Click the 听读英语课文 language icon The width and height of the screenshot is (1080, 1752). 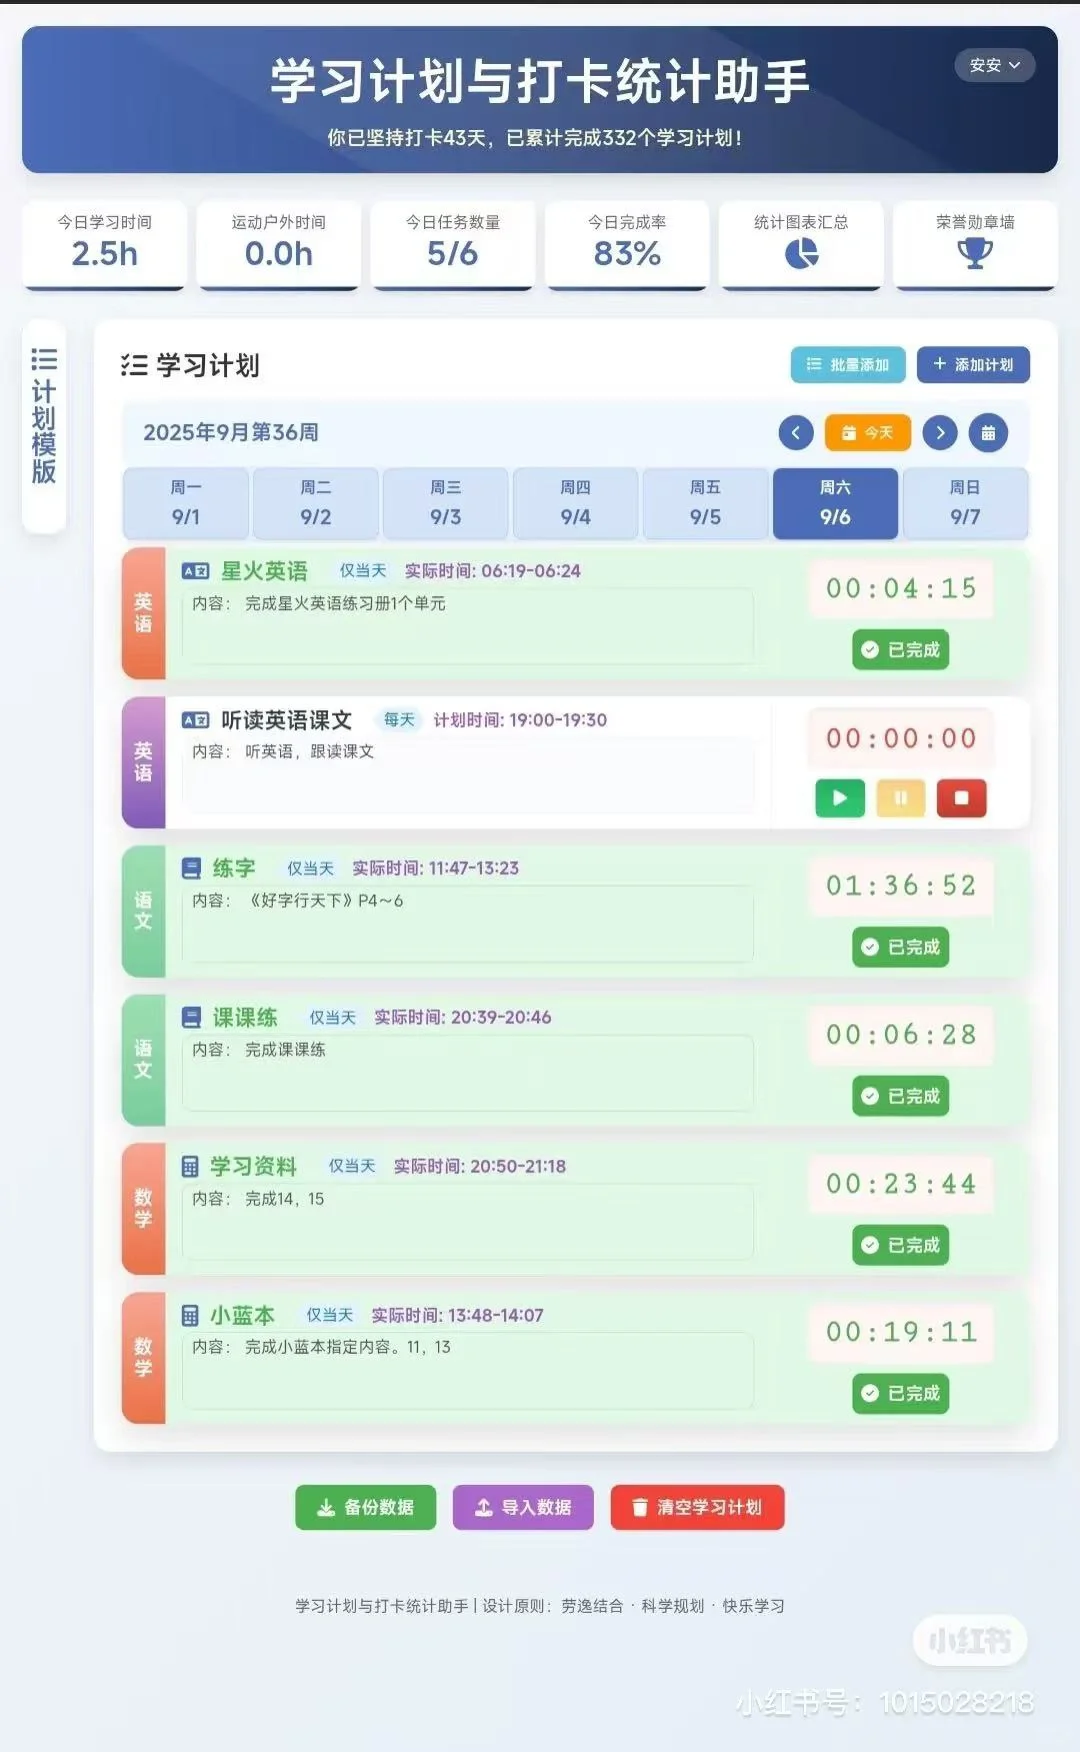tap(195, 720)
